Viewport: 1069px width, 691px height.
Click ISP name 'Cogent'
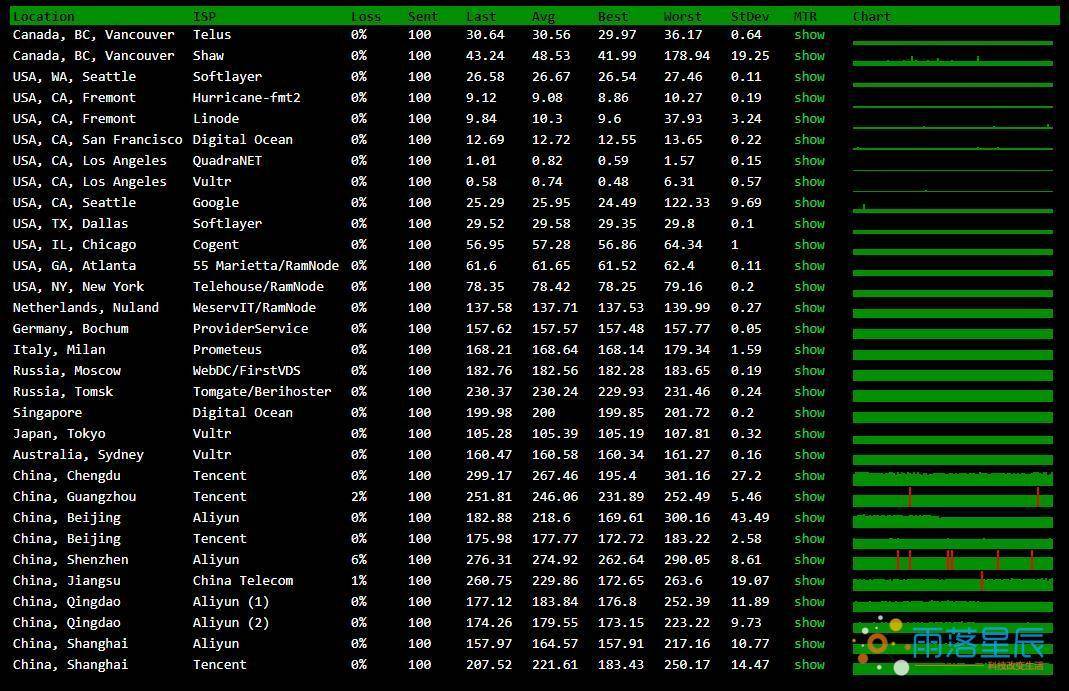pyautogui.click(x=215, y=245)
